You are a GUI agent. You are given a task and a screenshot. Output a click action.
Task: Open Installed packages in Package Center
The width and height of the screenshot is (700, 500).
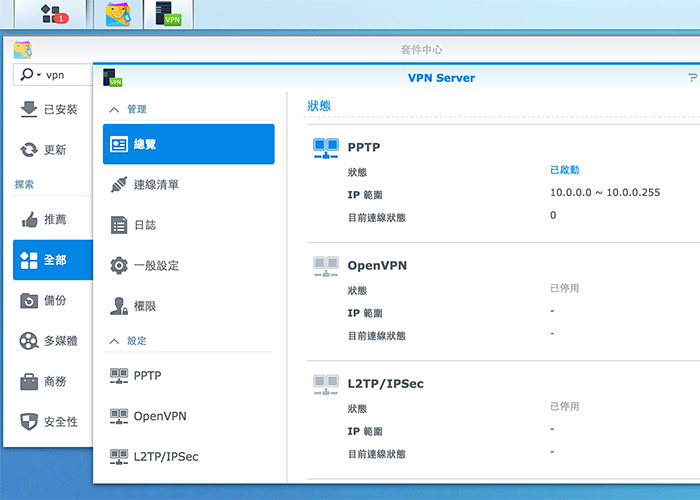click(53, 109)
